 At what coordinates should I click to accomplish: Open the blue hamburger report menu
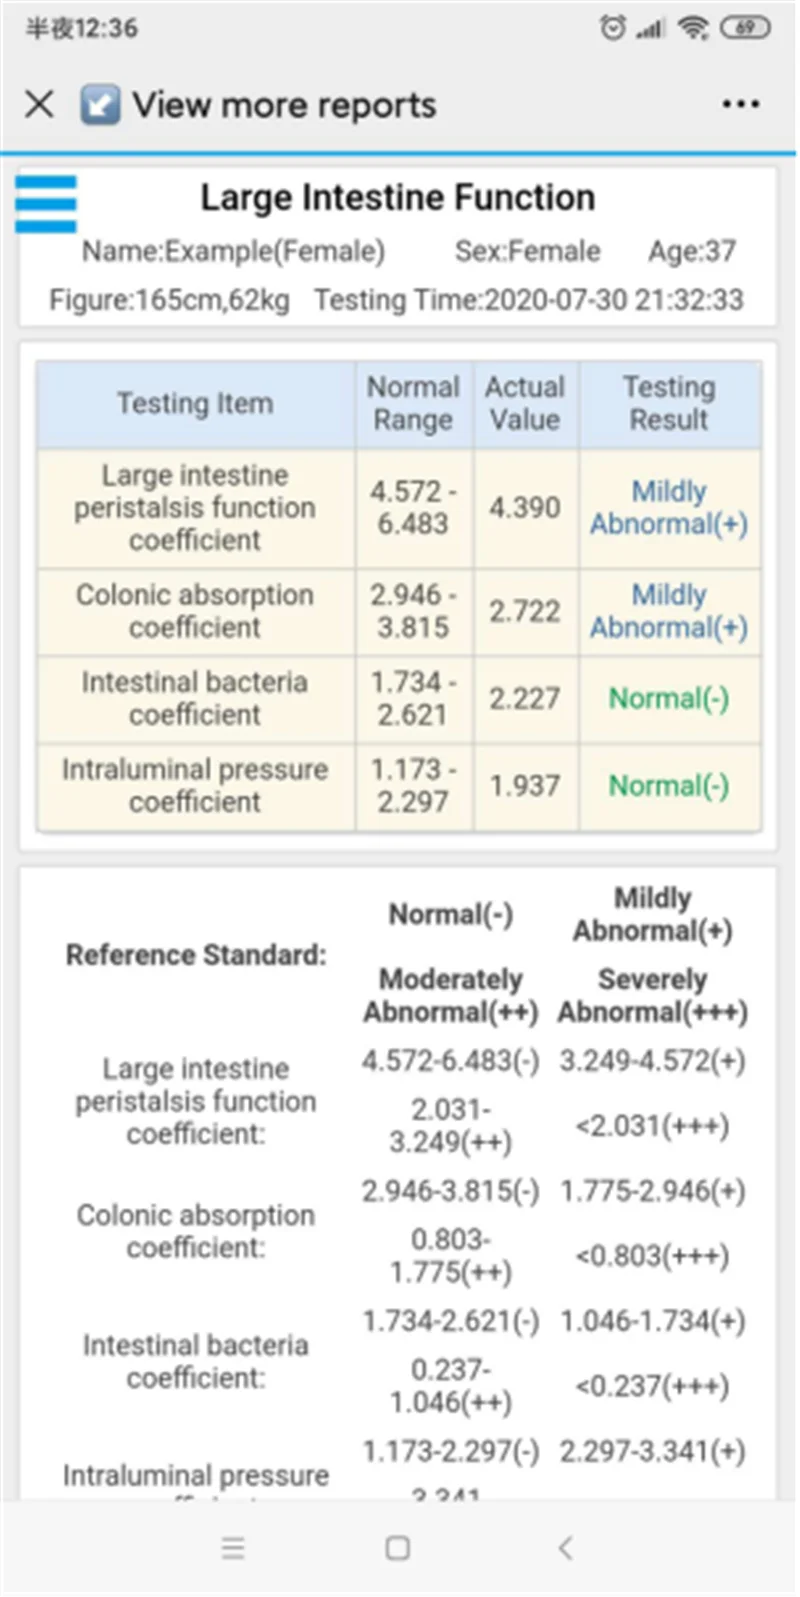[46, 204]
